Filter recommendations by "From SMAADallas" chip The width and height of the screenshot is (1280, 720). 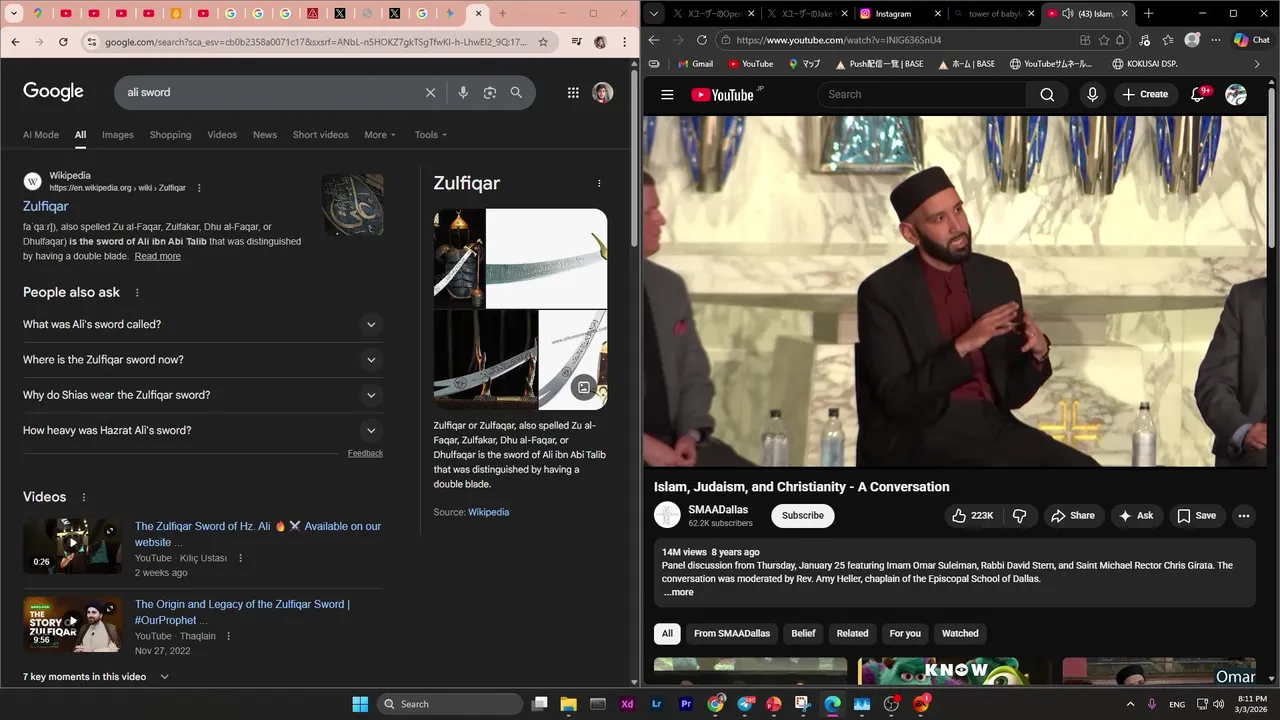click(732, 633)
